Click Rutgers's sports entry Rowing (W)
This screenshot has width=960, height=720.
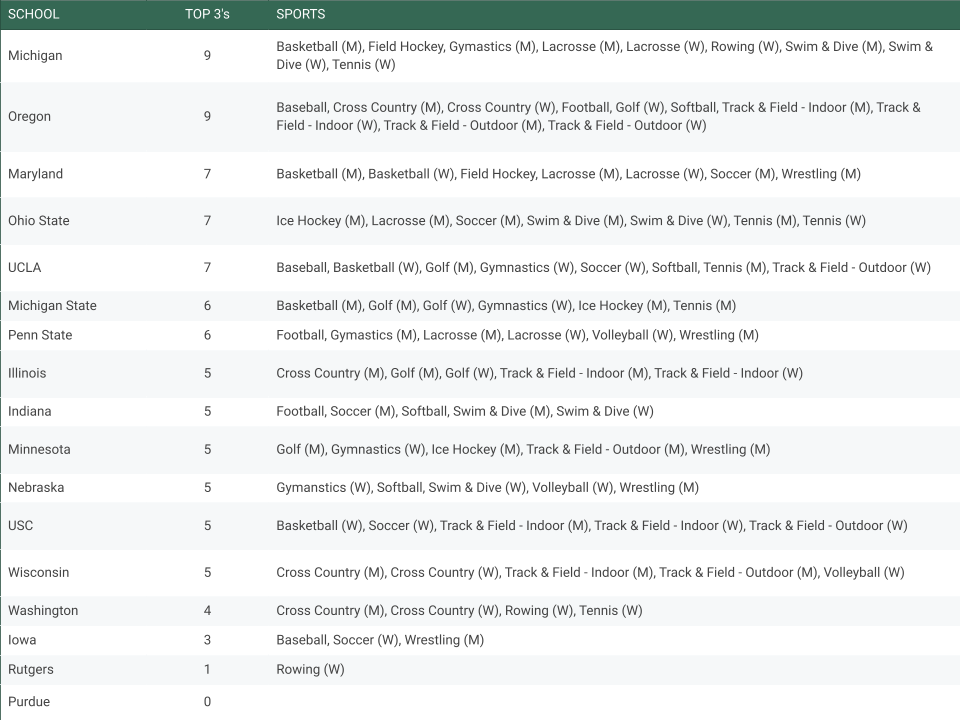310,669
